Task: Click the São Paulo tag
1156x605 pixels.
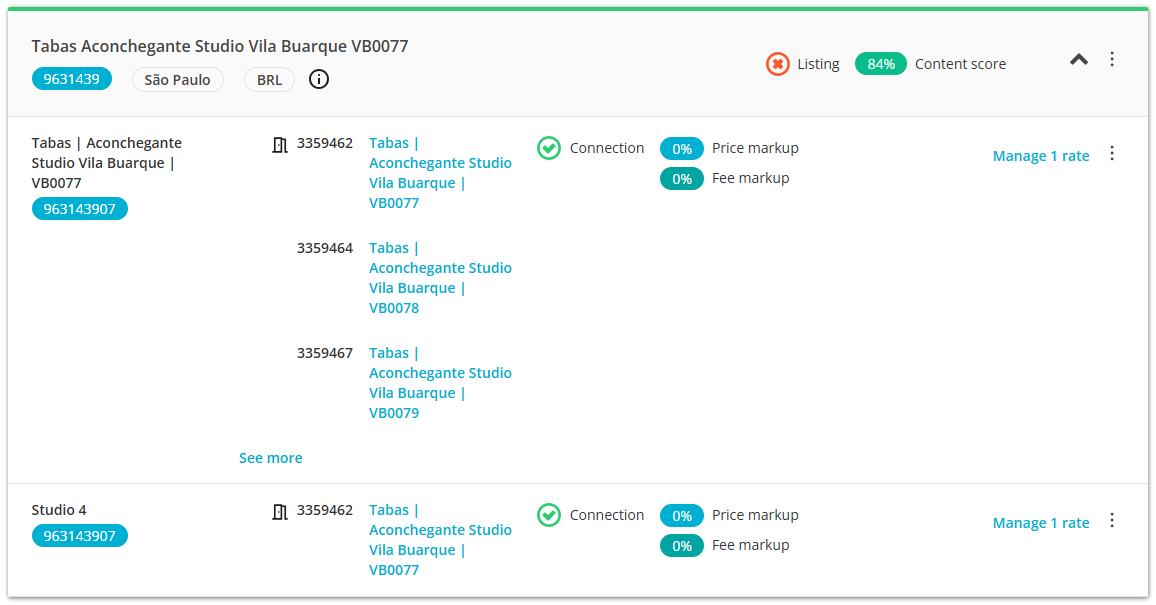Action: pyautogui.click(x=178, y=80)
